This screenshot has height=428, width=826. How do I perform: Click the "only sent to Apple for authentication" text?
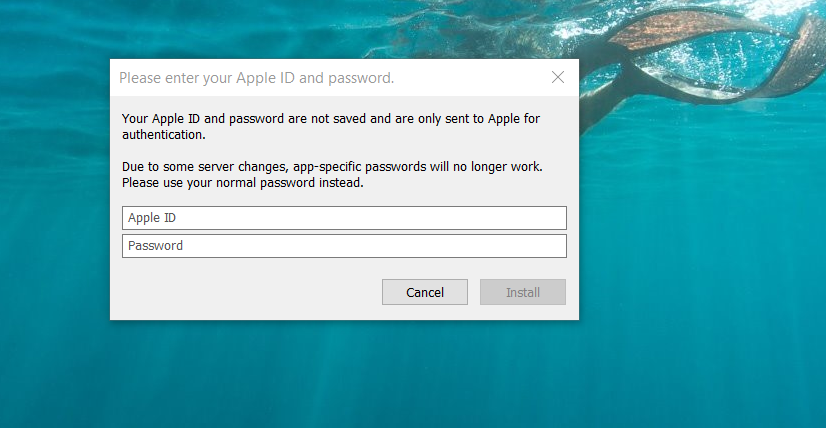[x=331, y=127]
